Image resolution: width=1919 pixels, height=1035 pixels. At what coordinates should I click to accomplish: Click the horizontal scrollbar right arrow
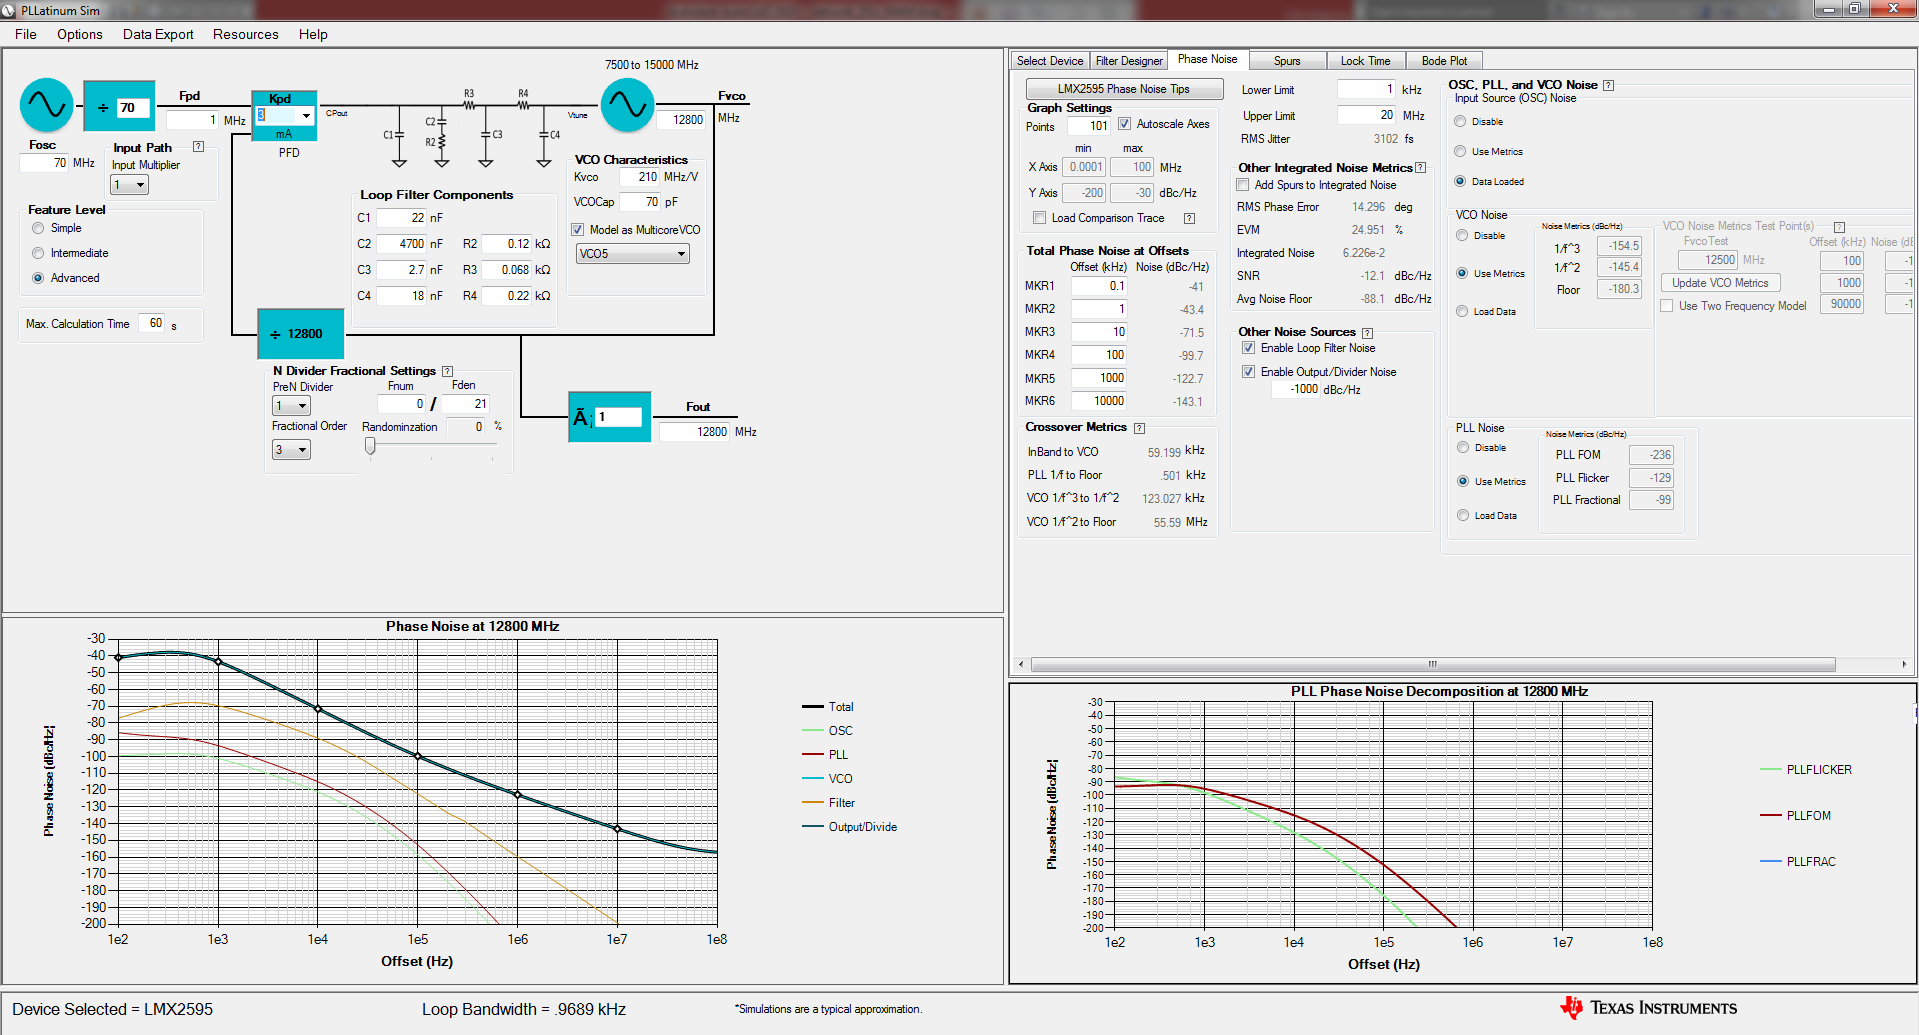(1904, 664)
